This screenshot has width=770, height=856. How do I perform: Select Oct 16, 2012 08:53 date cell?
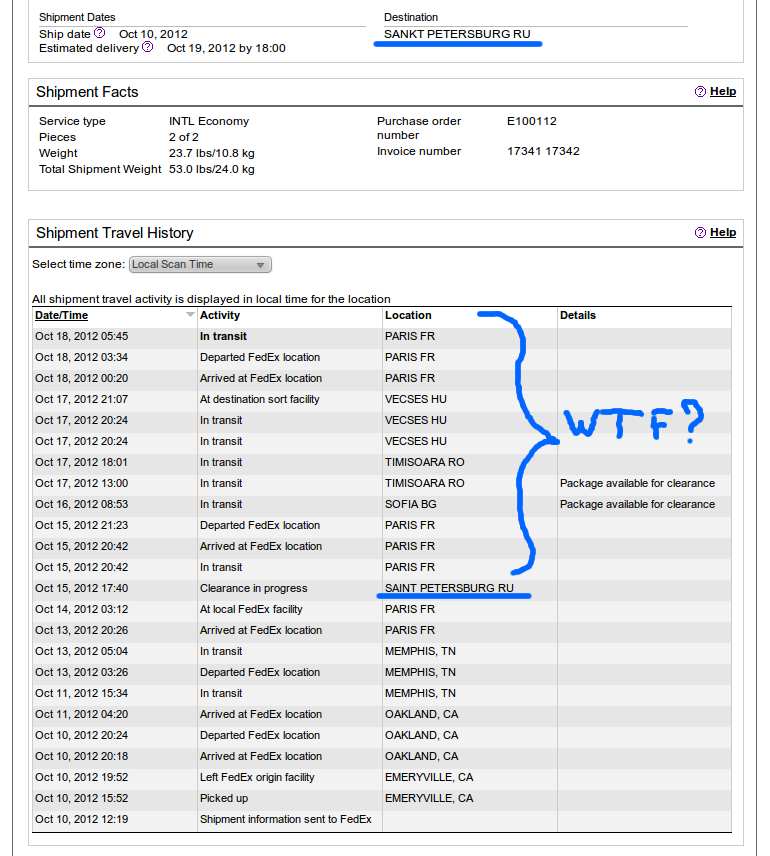[x=81, y=504]
